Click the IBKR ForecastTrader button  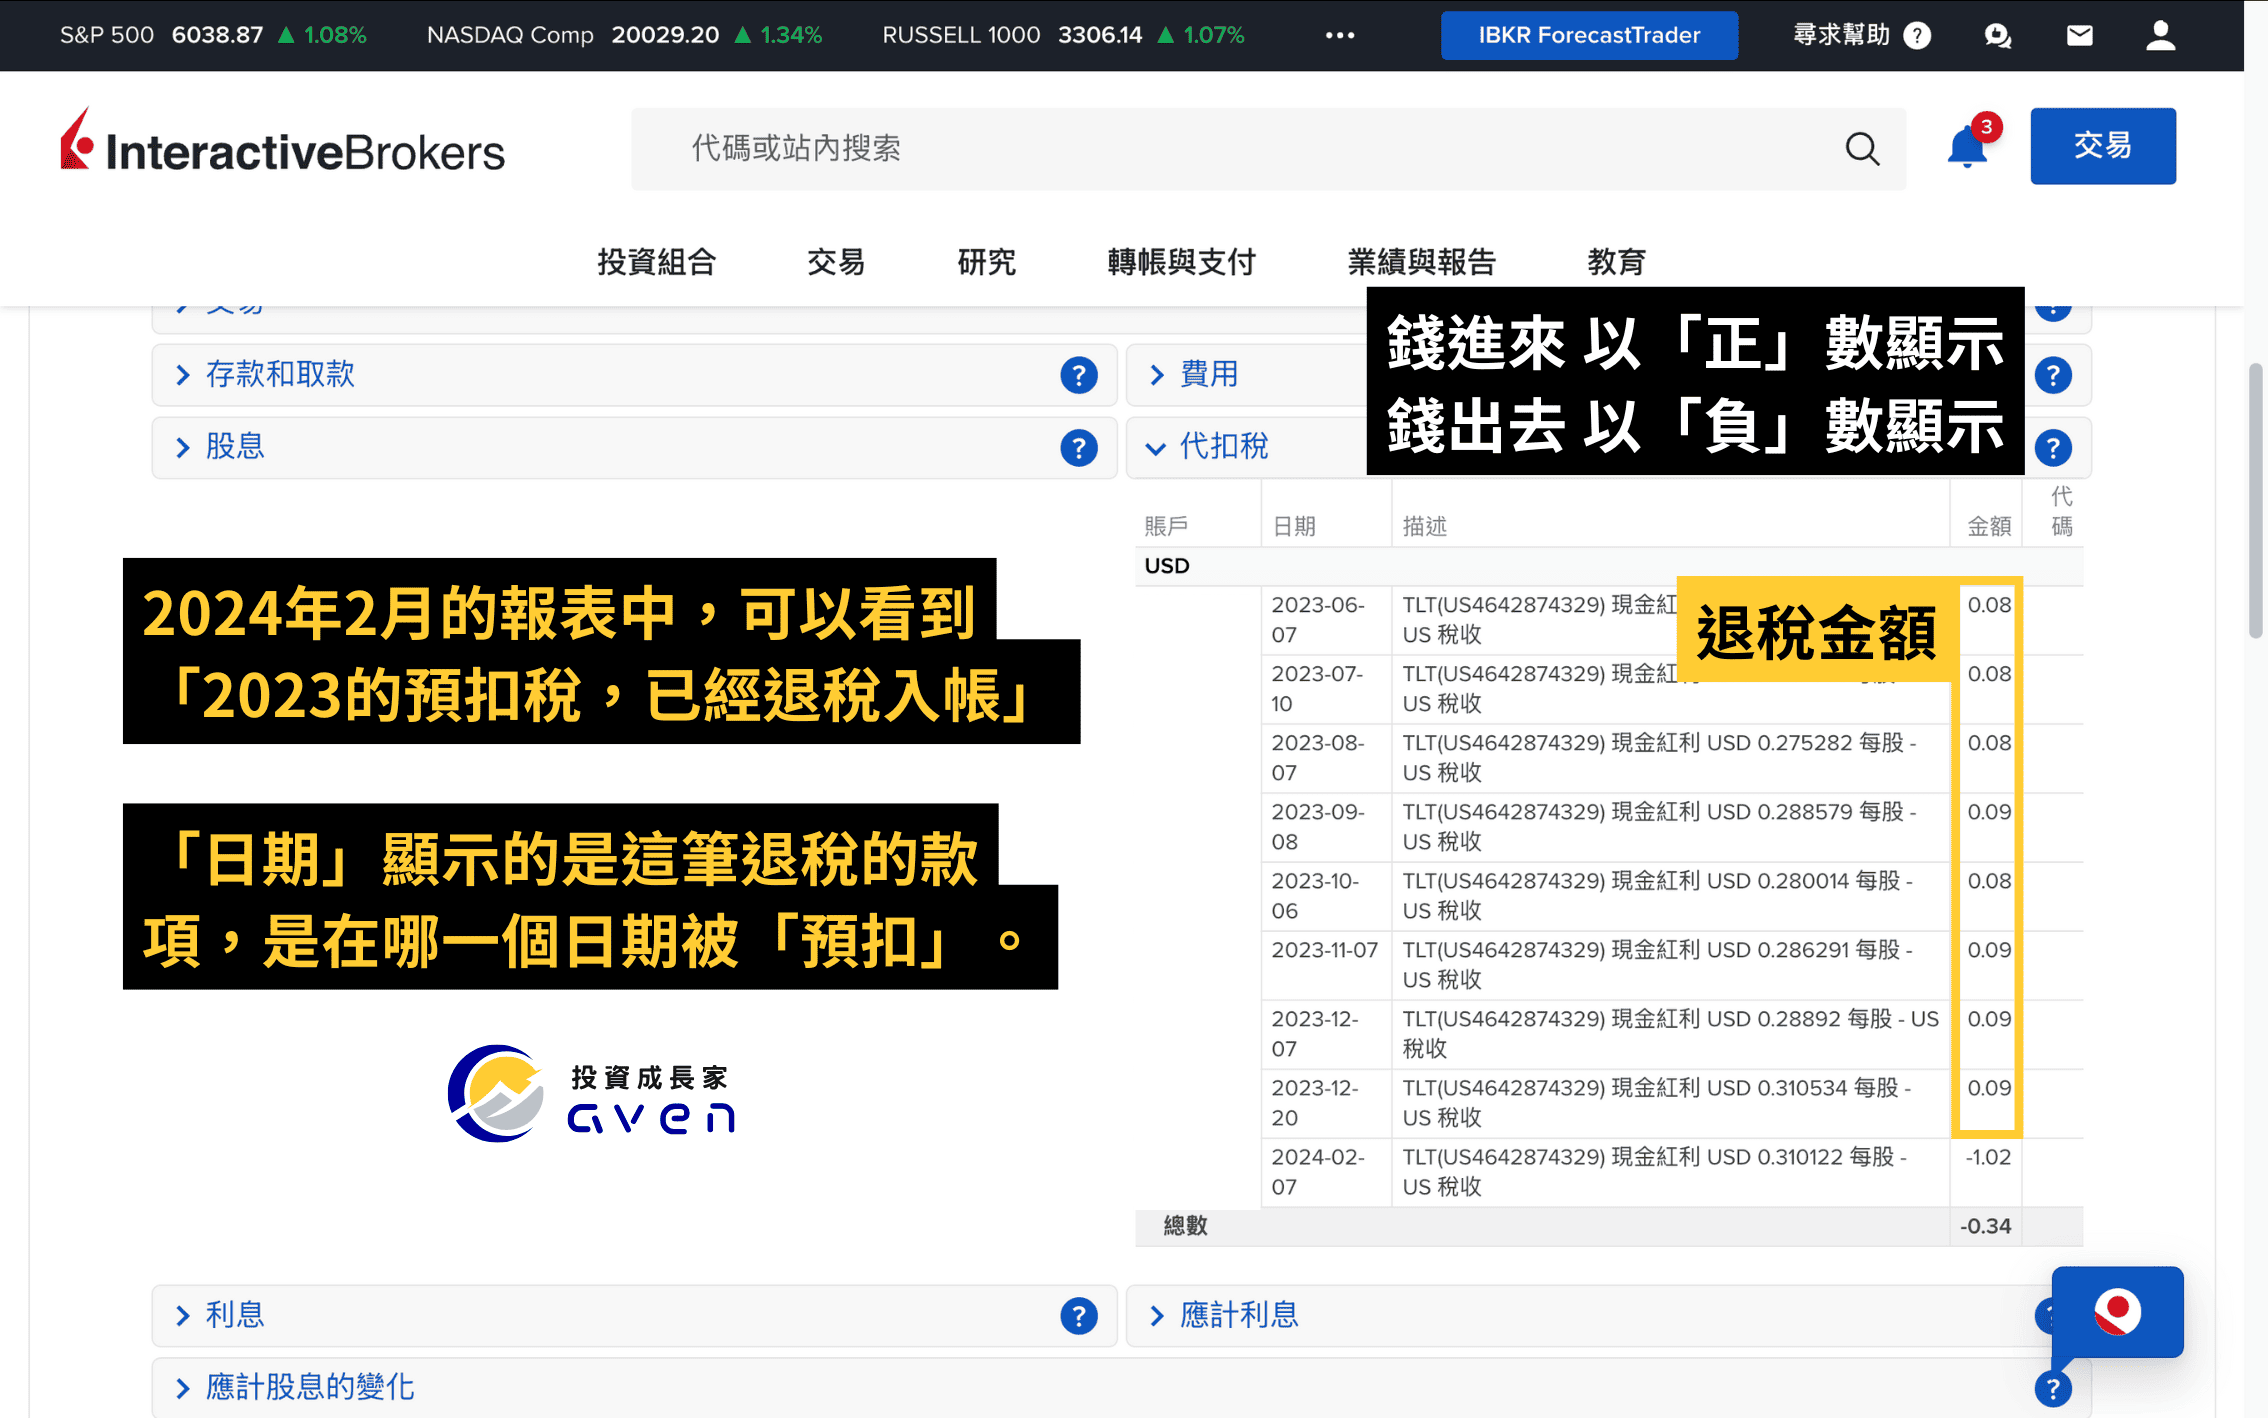(1588, 35)
